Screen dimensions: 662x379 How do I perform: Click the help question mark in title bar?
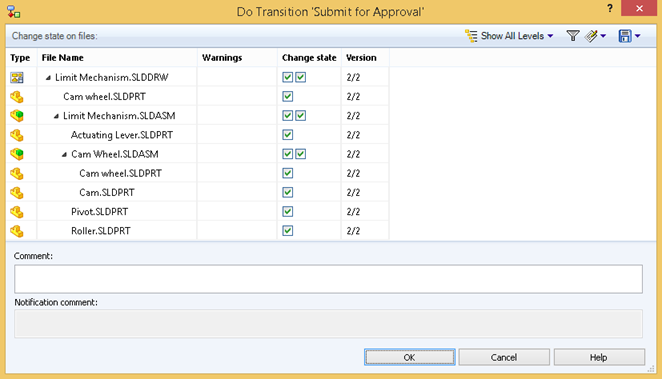coord(610,8)
